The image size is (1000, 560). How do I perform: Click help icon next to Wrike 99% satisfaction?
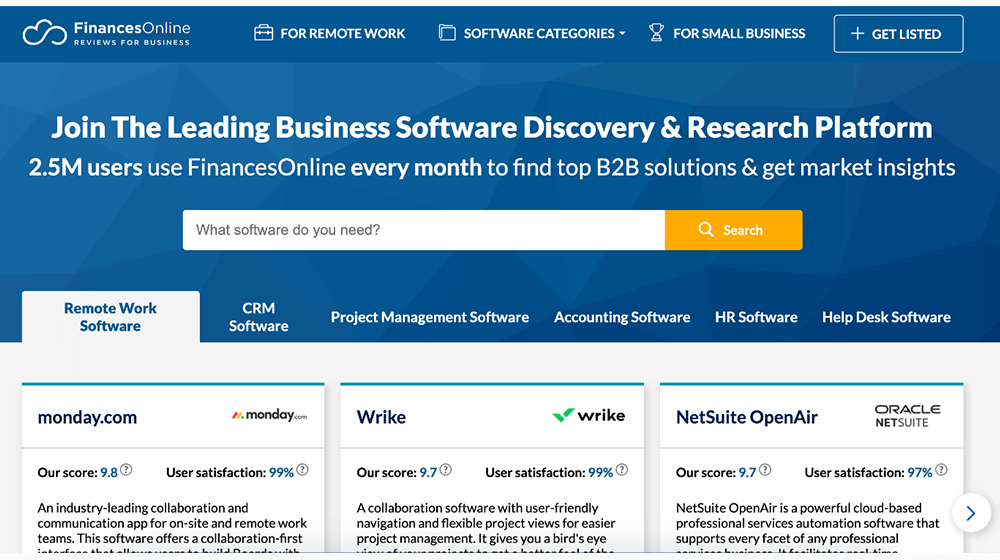click(x=622, y=470)
